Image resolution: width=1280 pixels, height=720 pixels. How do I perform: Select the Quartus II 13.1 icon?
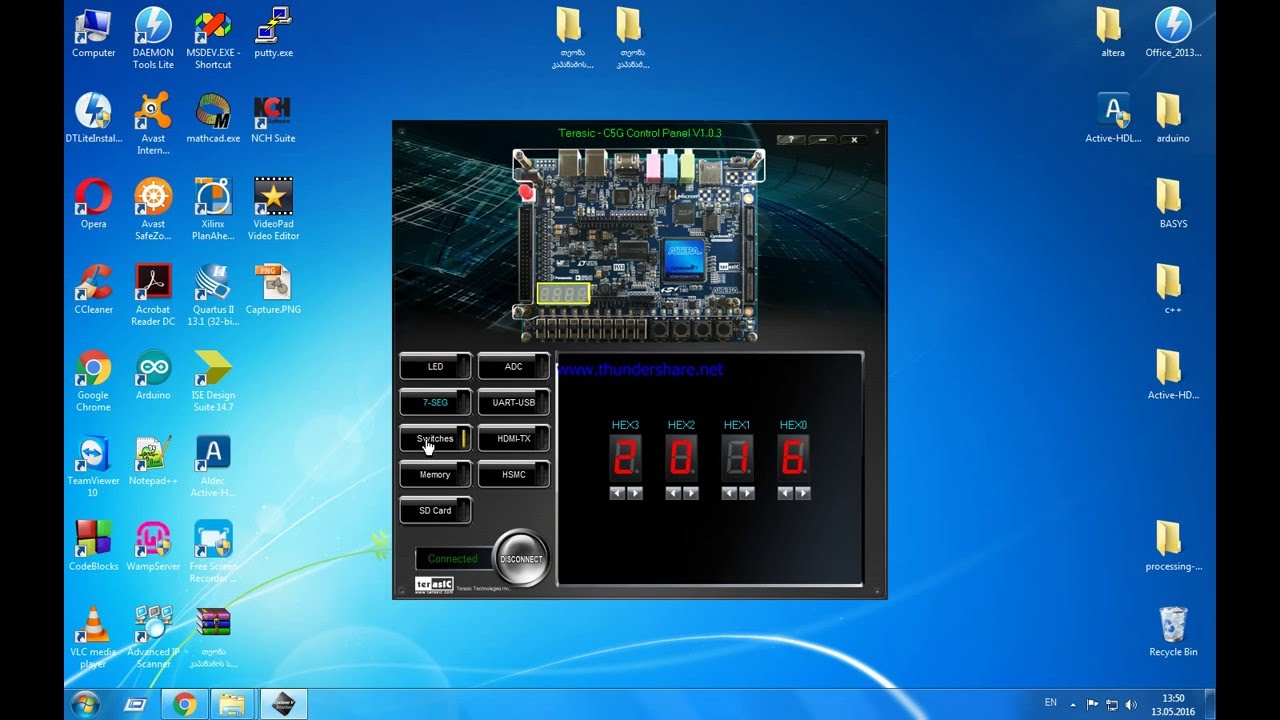point(213,296)
